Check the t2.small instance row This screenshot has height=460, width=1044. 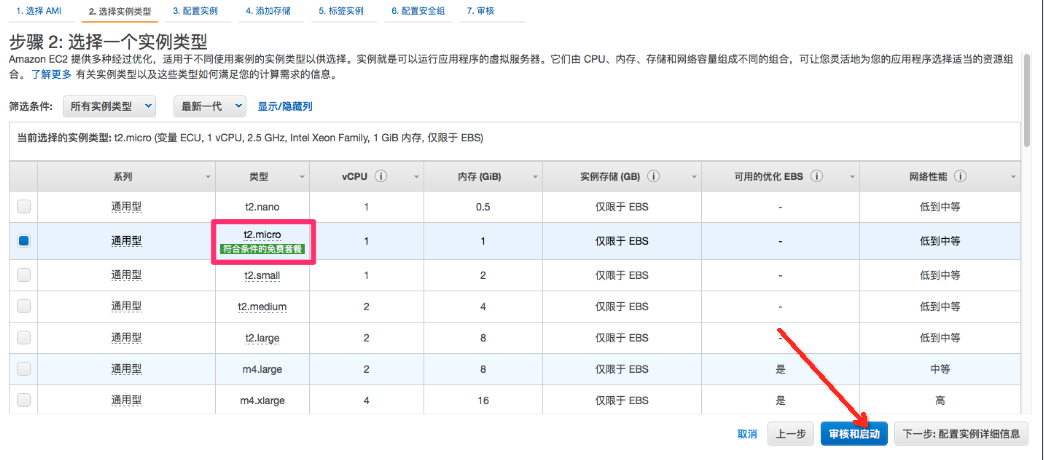pyautogui.click(x=24, y=275)
